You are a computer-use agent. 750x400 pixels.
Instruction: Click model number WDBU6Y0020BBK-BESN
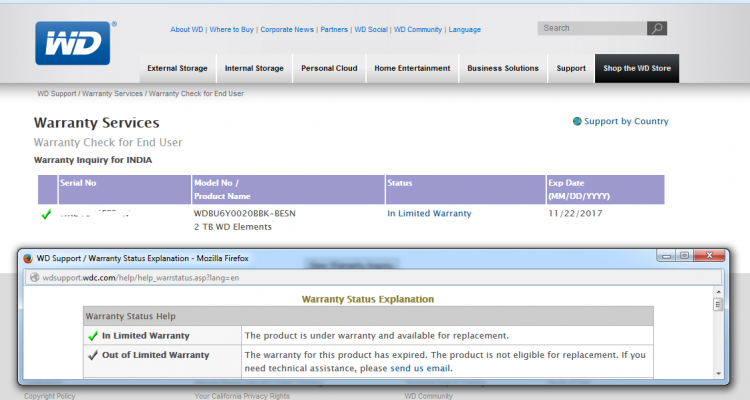(244, 213)
